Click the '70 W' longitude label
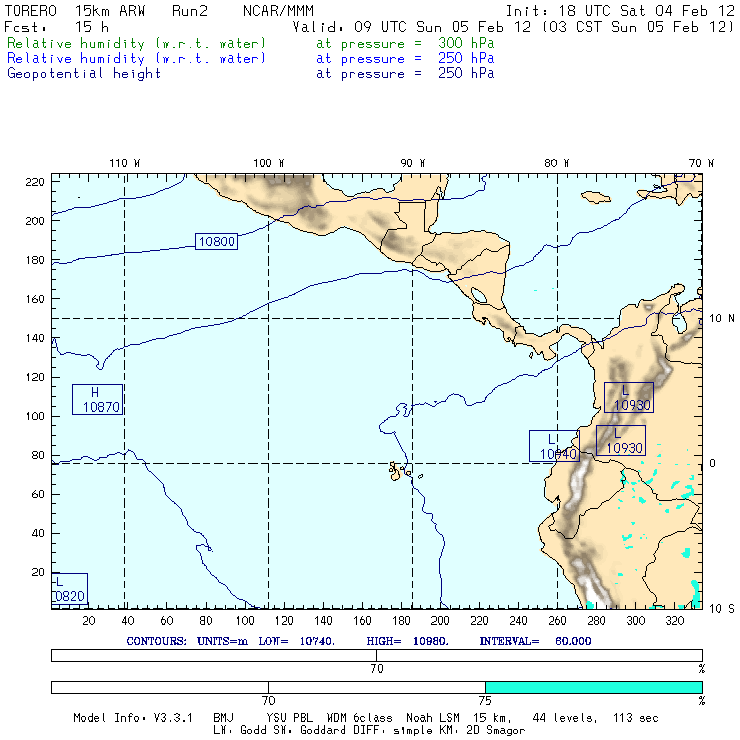This screenshot has height=740, width=740. click(701, 163)
